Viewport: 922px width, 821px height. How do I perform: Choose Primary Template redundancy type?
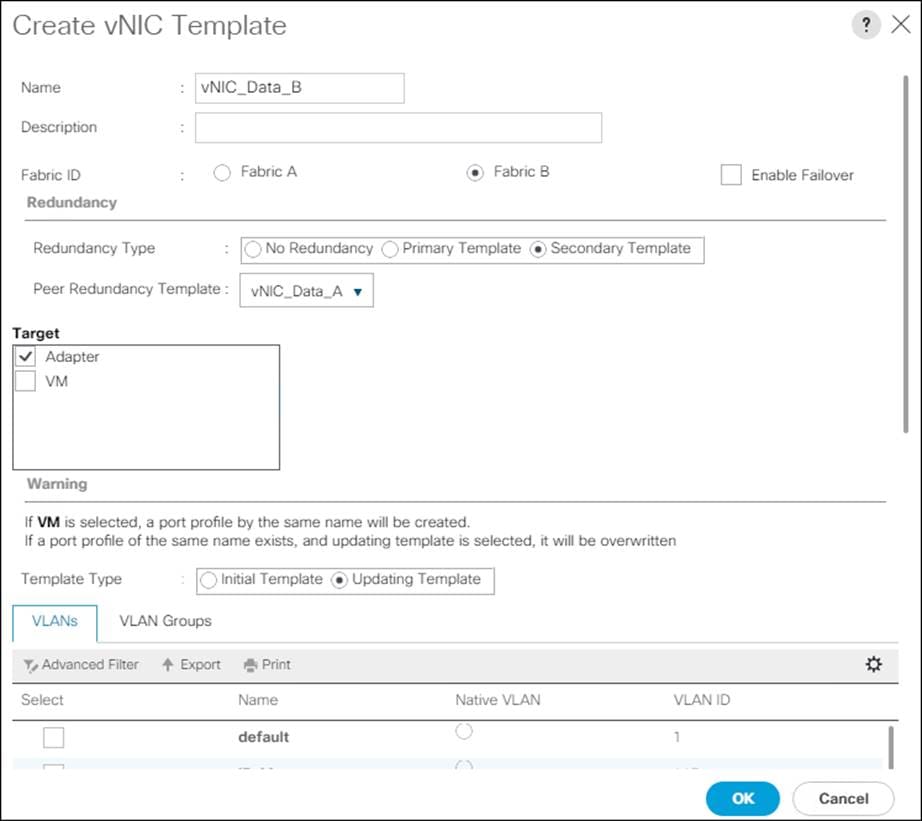[x=390, y=249]
